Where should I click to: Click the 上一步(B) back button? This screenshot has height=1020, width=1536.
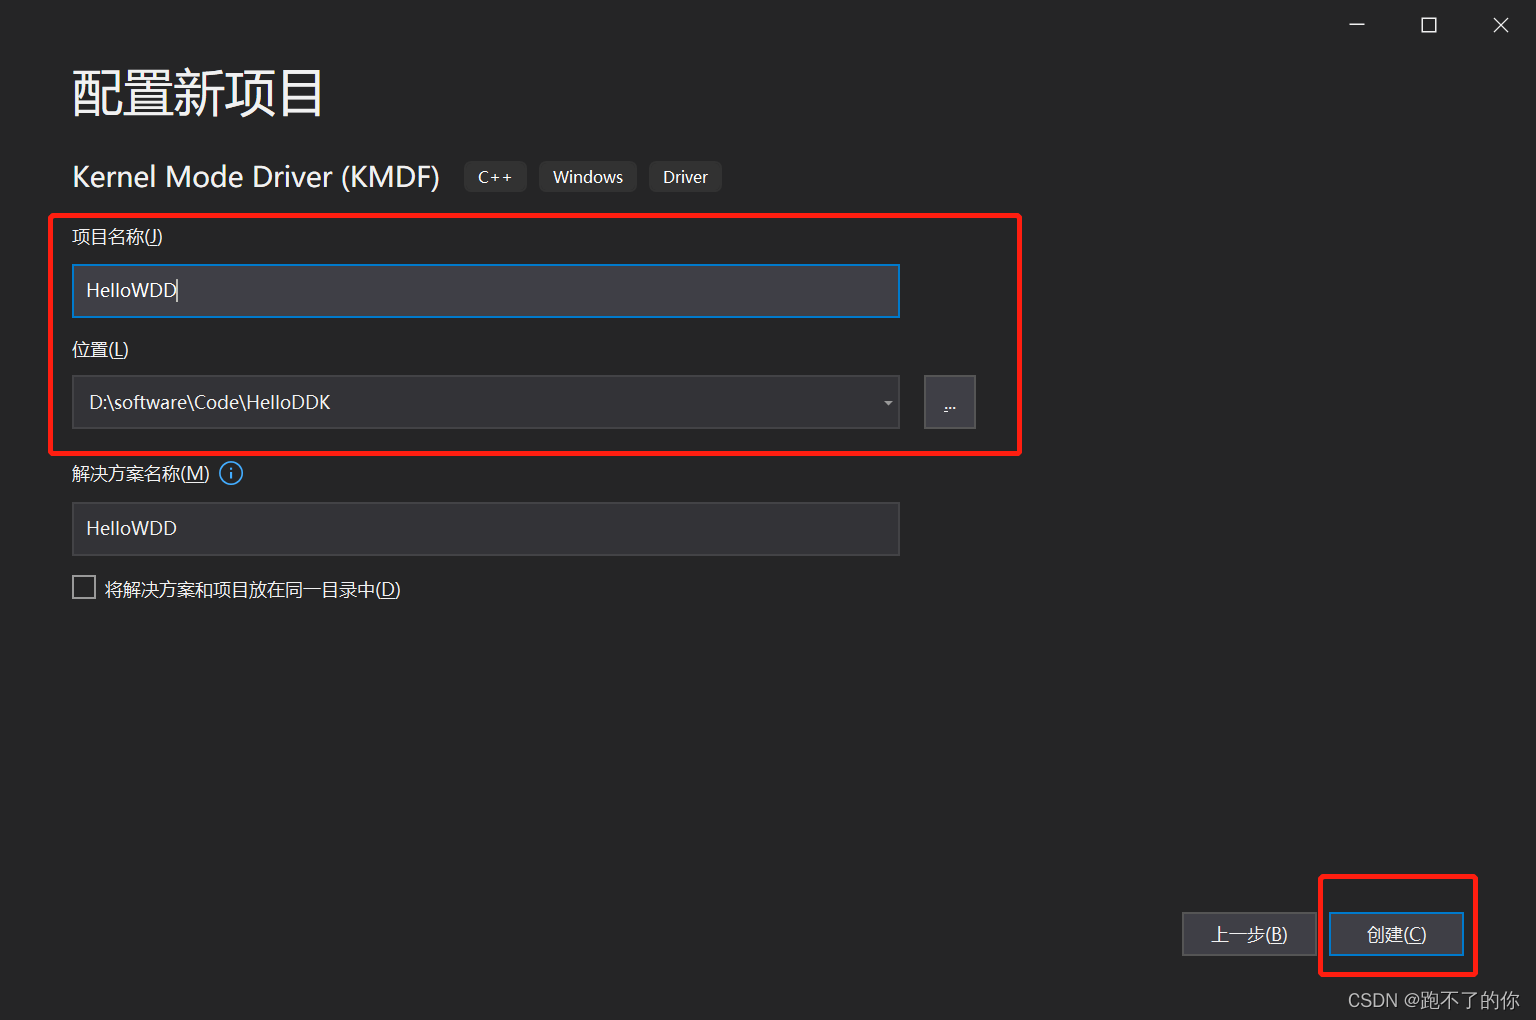(1249, 934)
